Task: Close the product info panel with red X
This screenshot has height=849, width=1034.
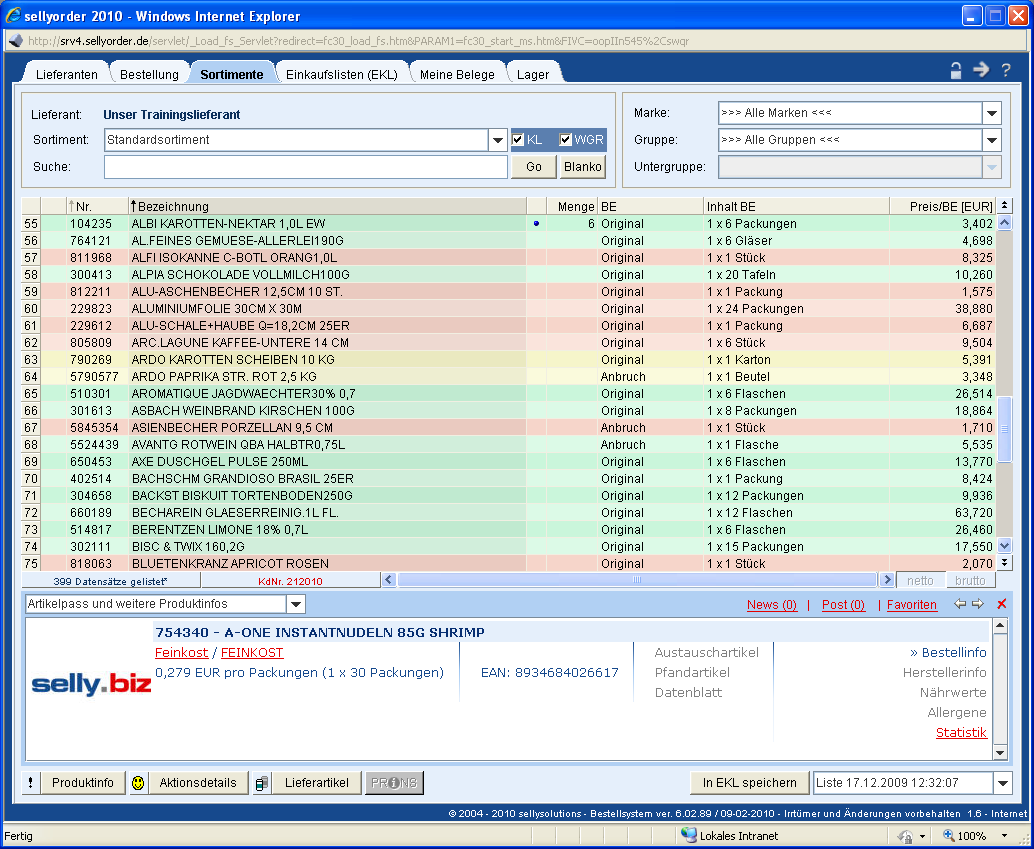Action: 1001,604
